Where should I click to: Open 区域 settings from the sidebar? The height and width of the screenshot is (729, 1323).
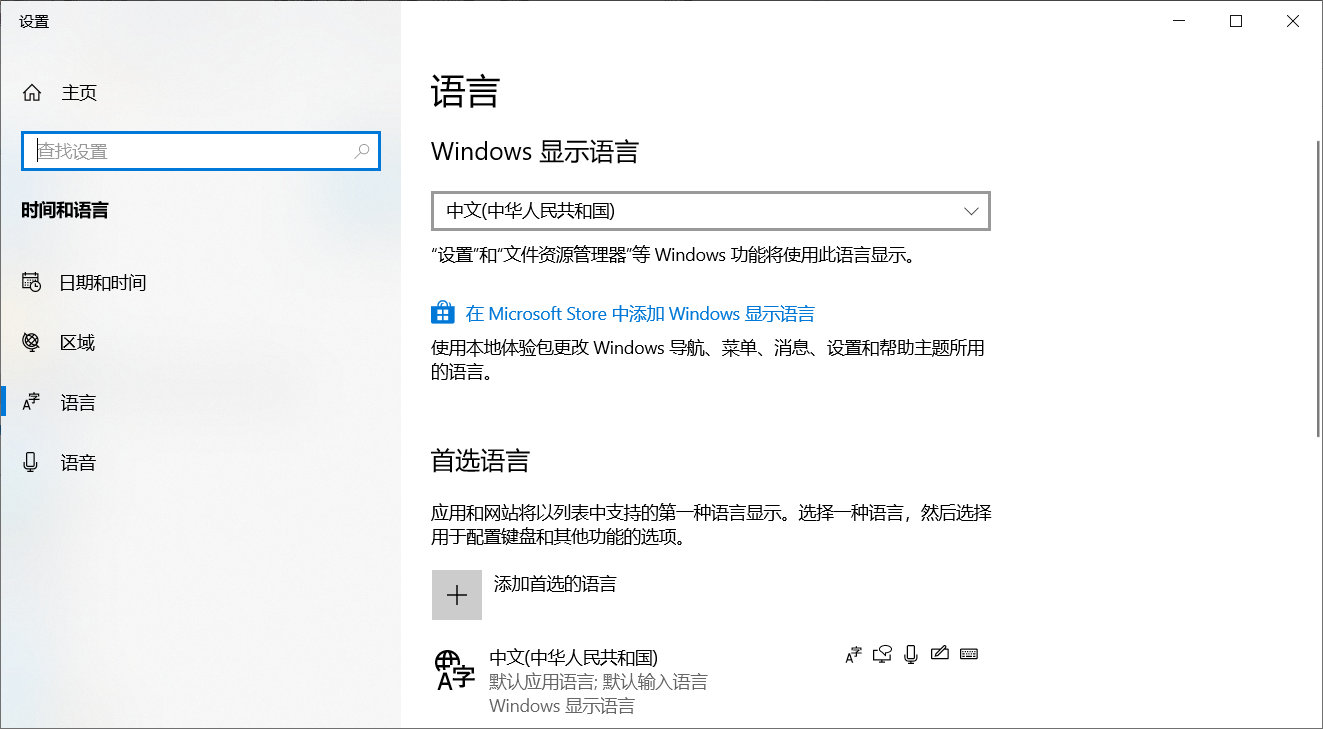[x=30, y=342]
